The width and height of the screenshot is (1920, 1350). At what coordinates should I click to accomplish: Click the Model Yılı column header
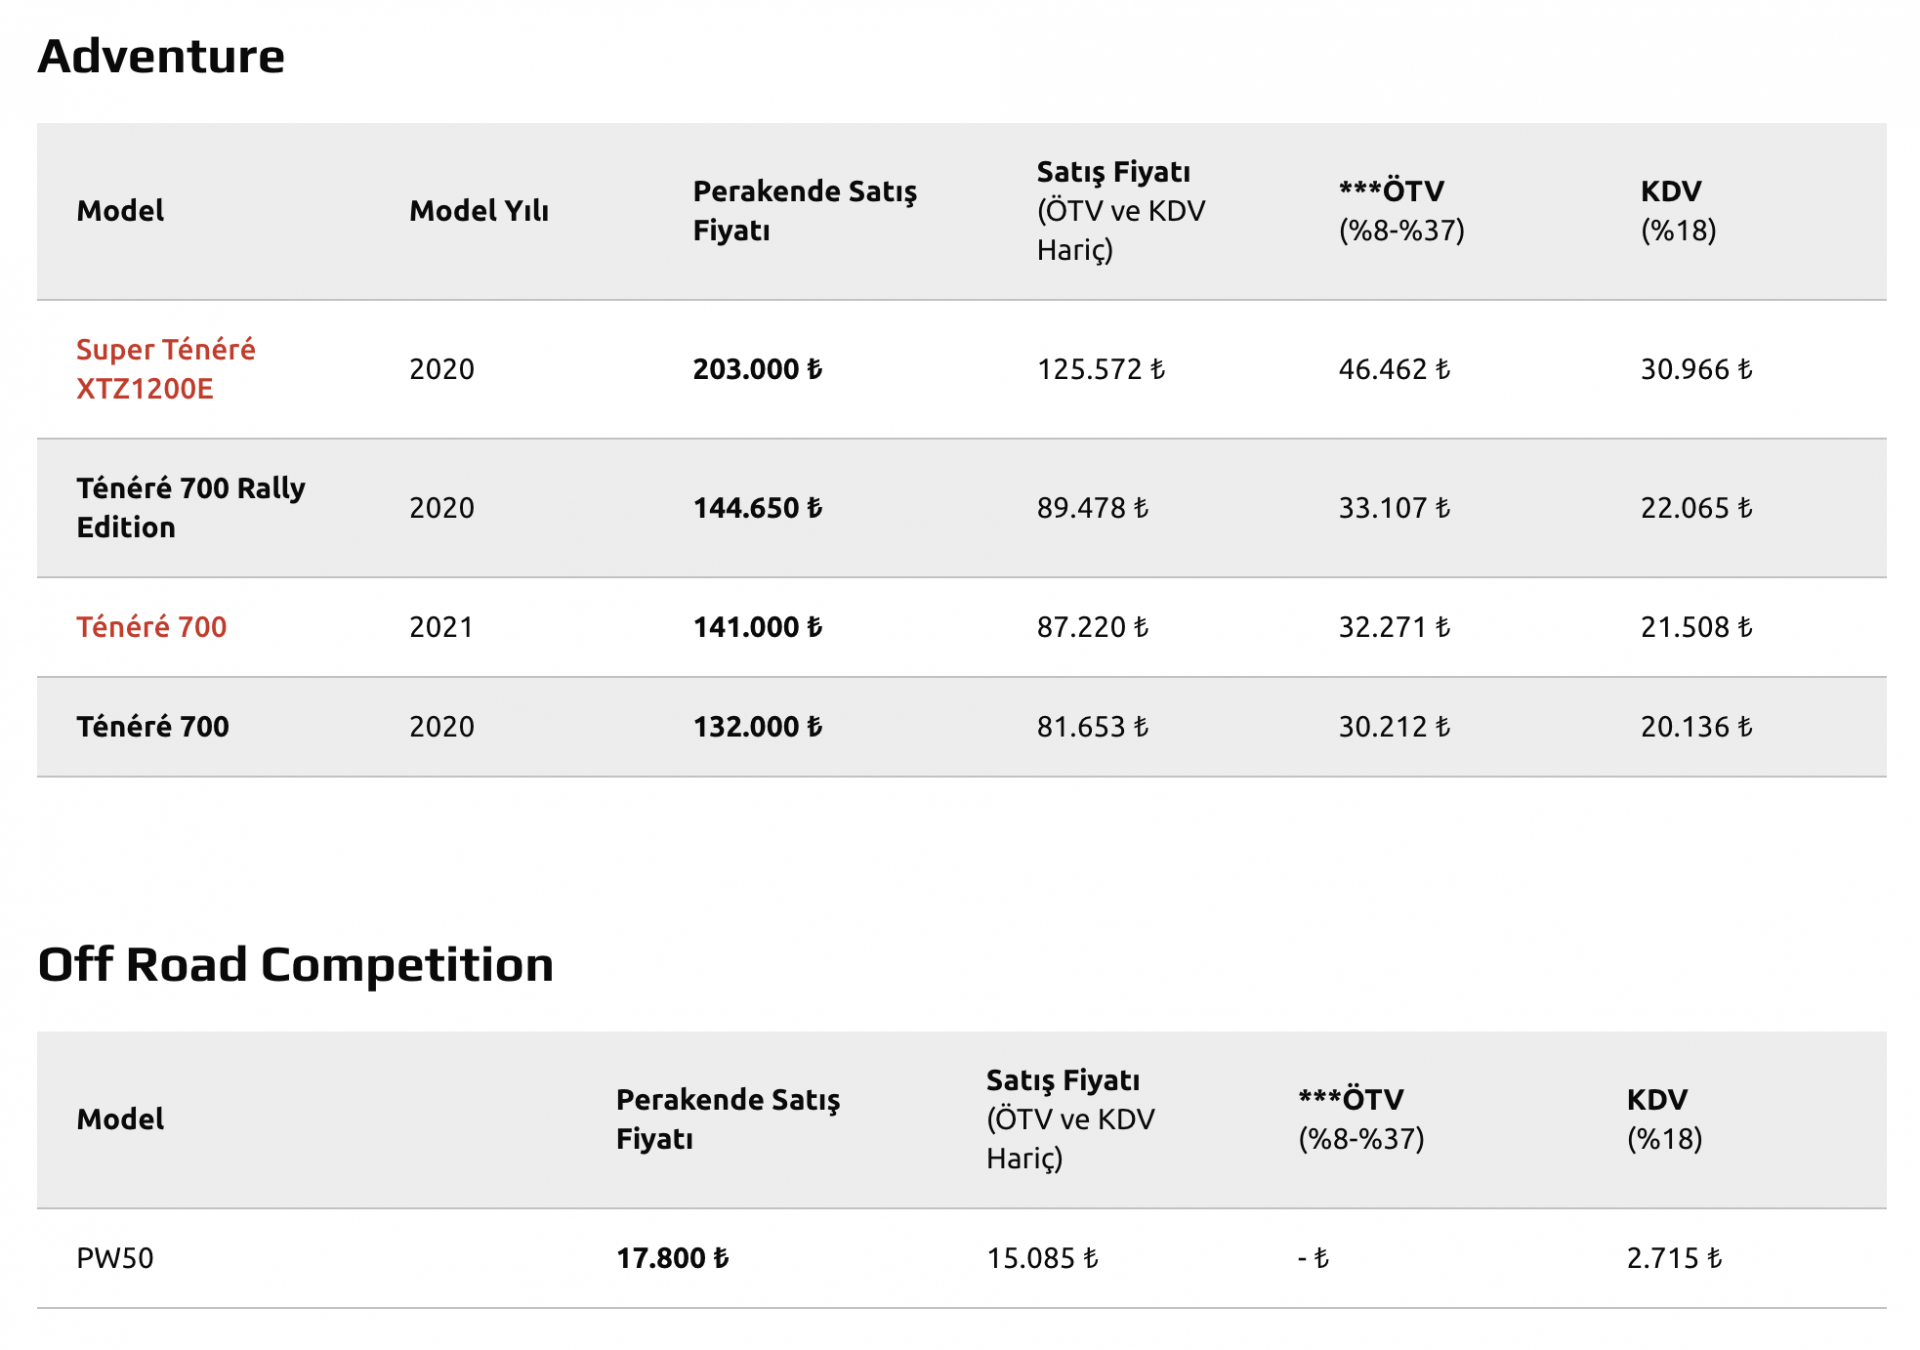(x=479, y=211)
